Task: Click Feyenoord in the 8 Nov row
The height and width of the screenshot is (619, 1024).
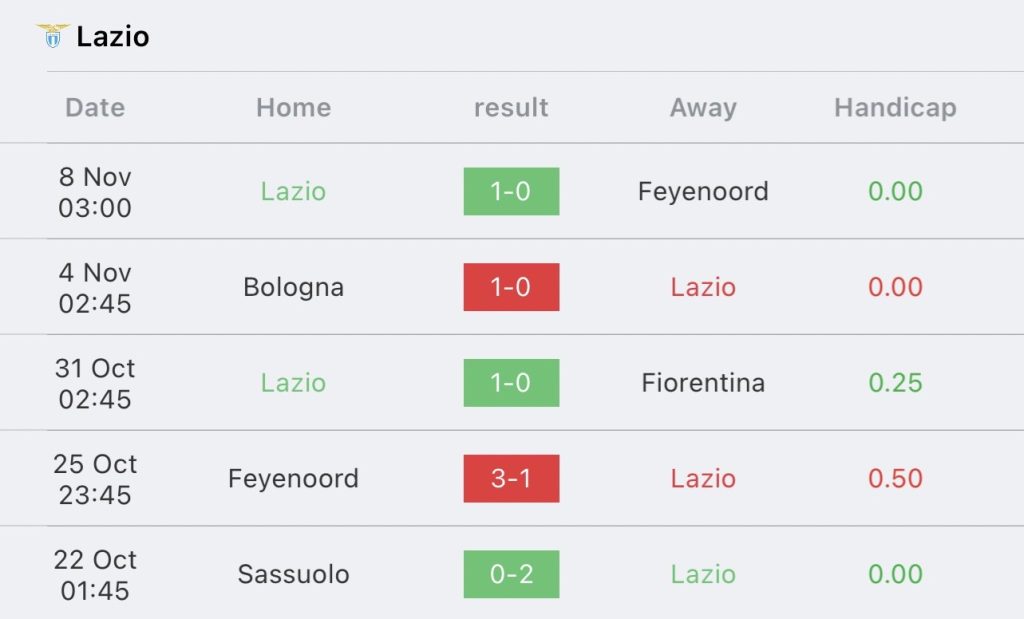Action: tap(703, 191)
